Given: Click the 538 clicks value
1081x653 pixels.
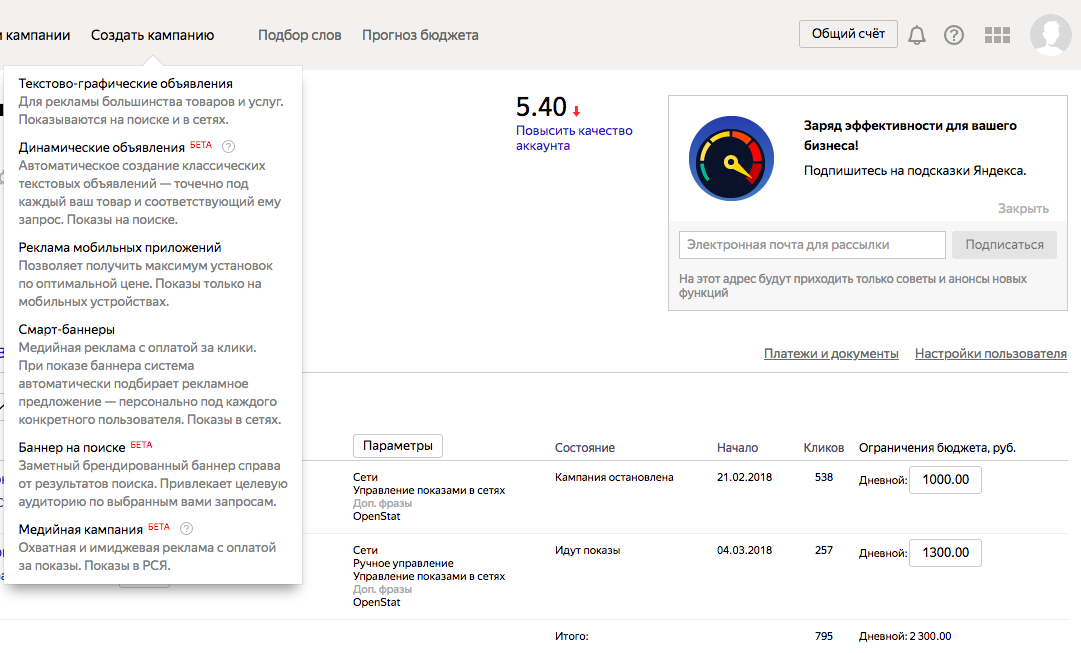Looking at the screenshot, I should [824, 477].
